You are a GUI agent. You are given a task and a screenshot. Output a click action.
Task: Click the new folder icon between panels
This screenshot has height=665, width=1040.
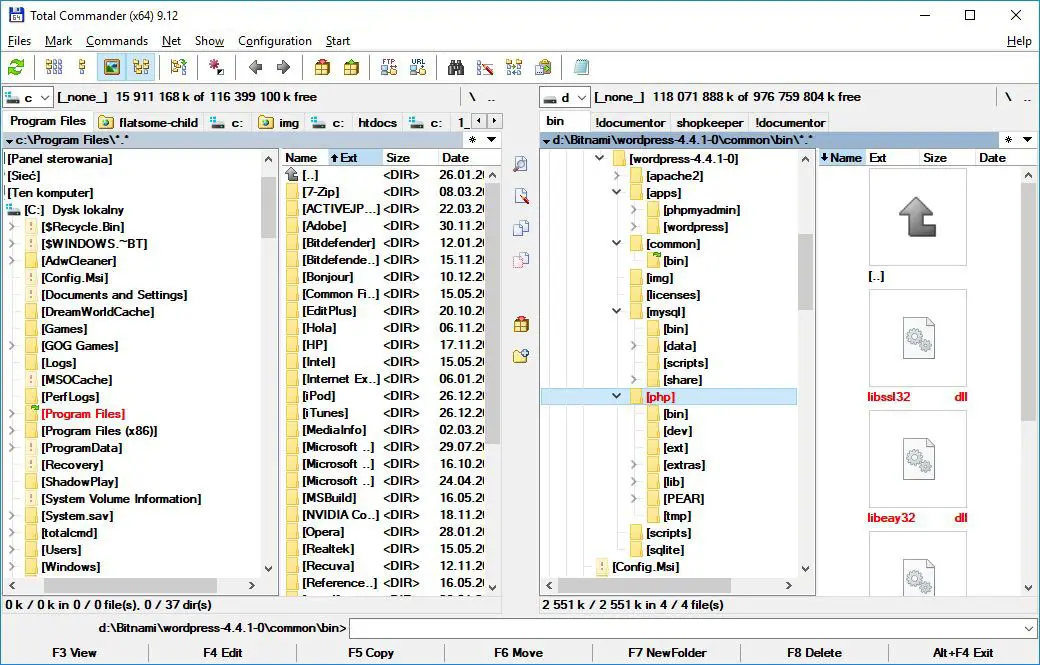tap(521, 356)
